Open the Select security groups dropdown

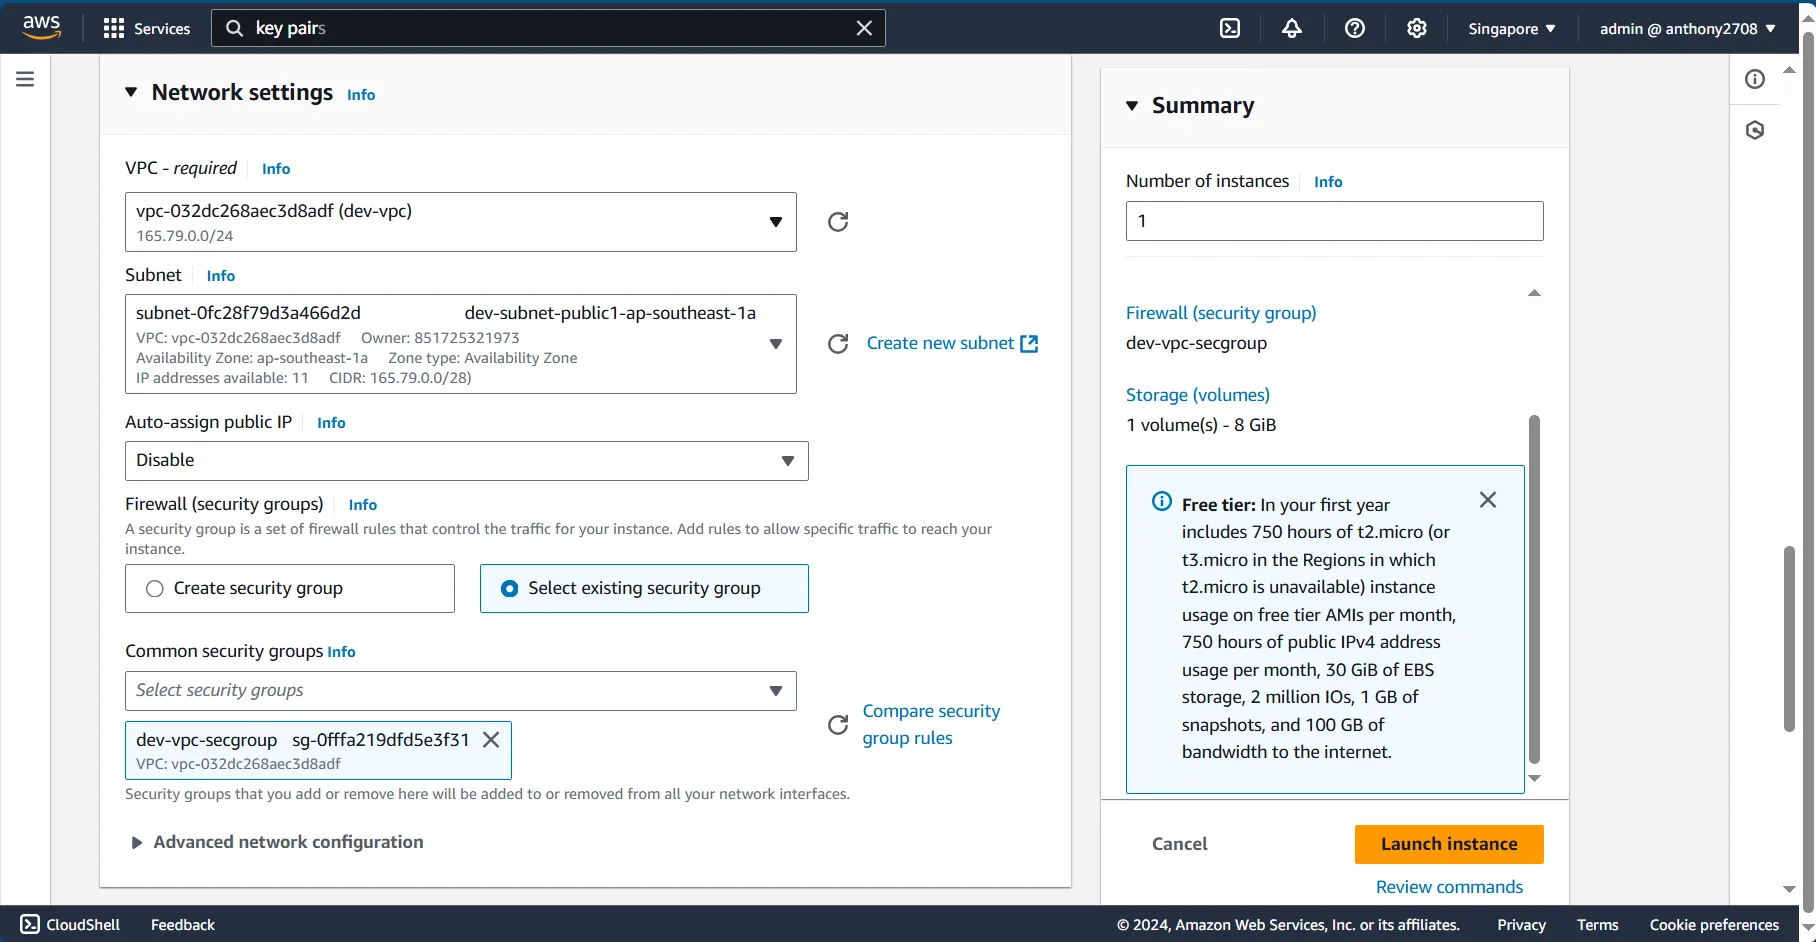click(x=460, y=691)
